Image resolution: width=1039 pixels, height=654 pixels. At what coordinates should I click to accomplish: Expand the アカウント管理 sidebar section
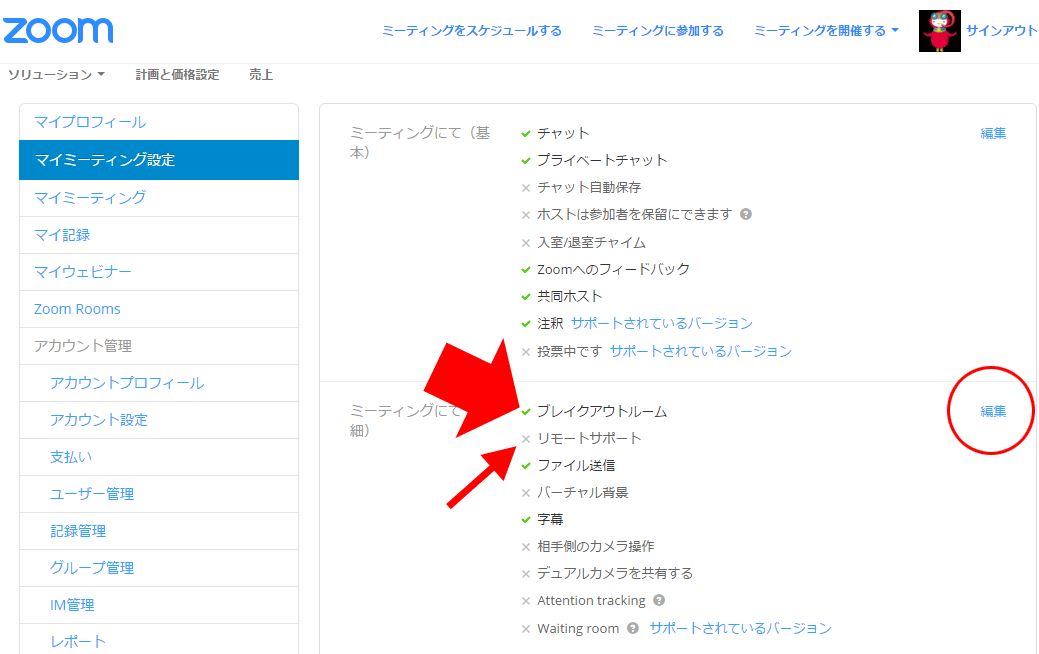pos(83,346)
